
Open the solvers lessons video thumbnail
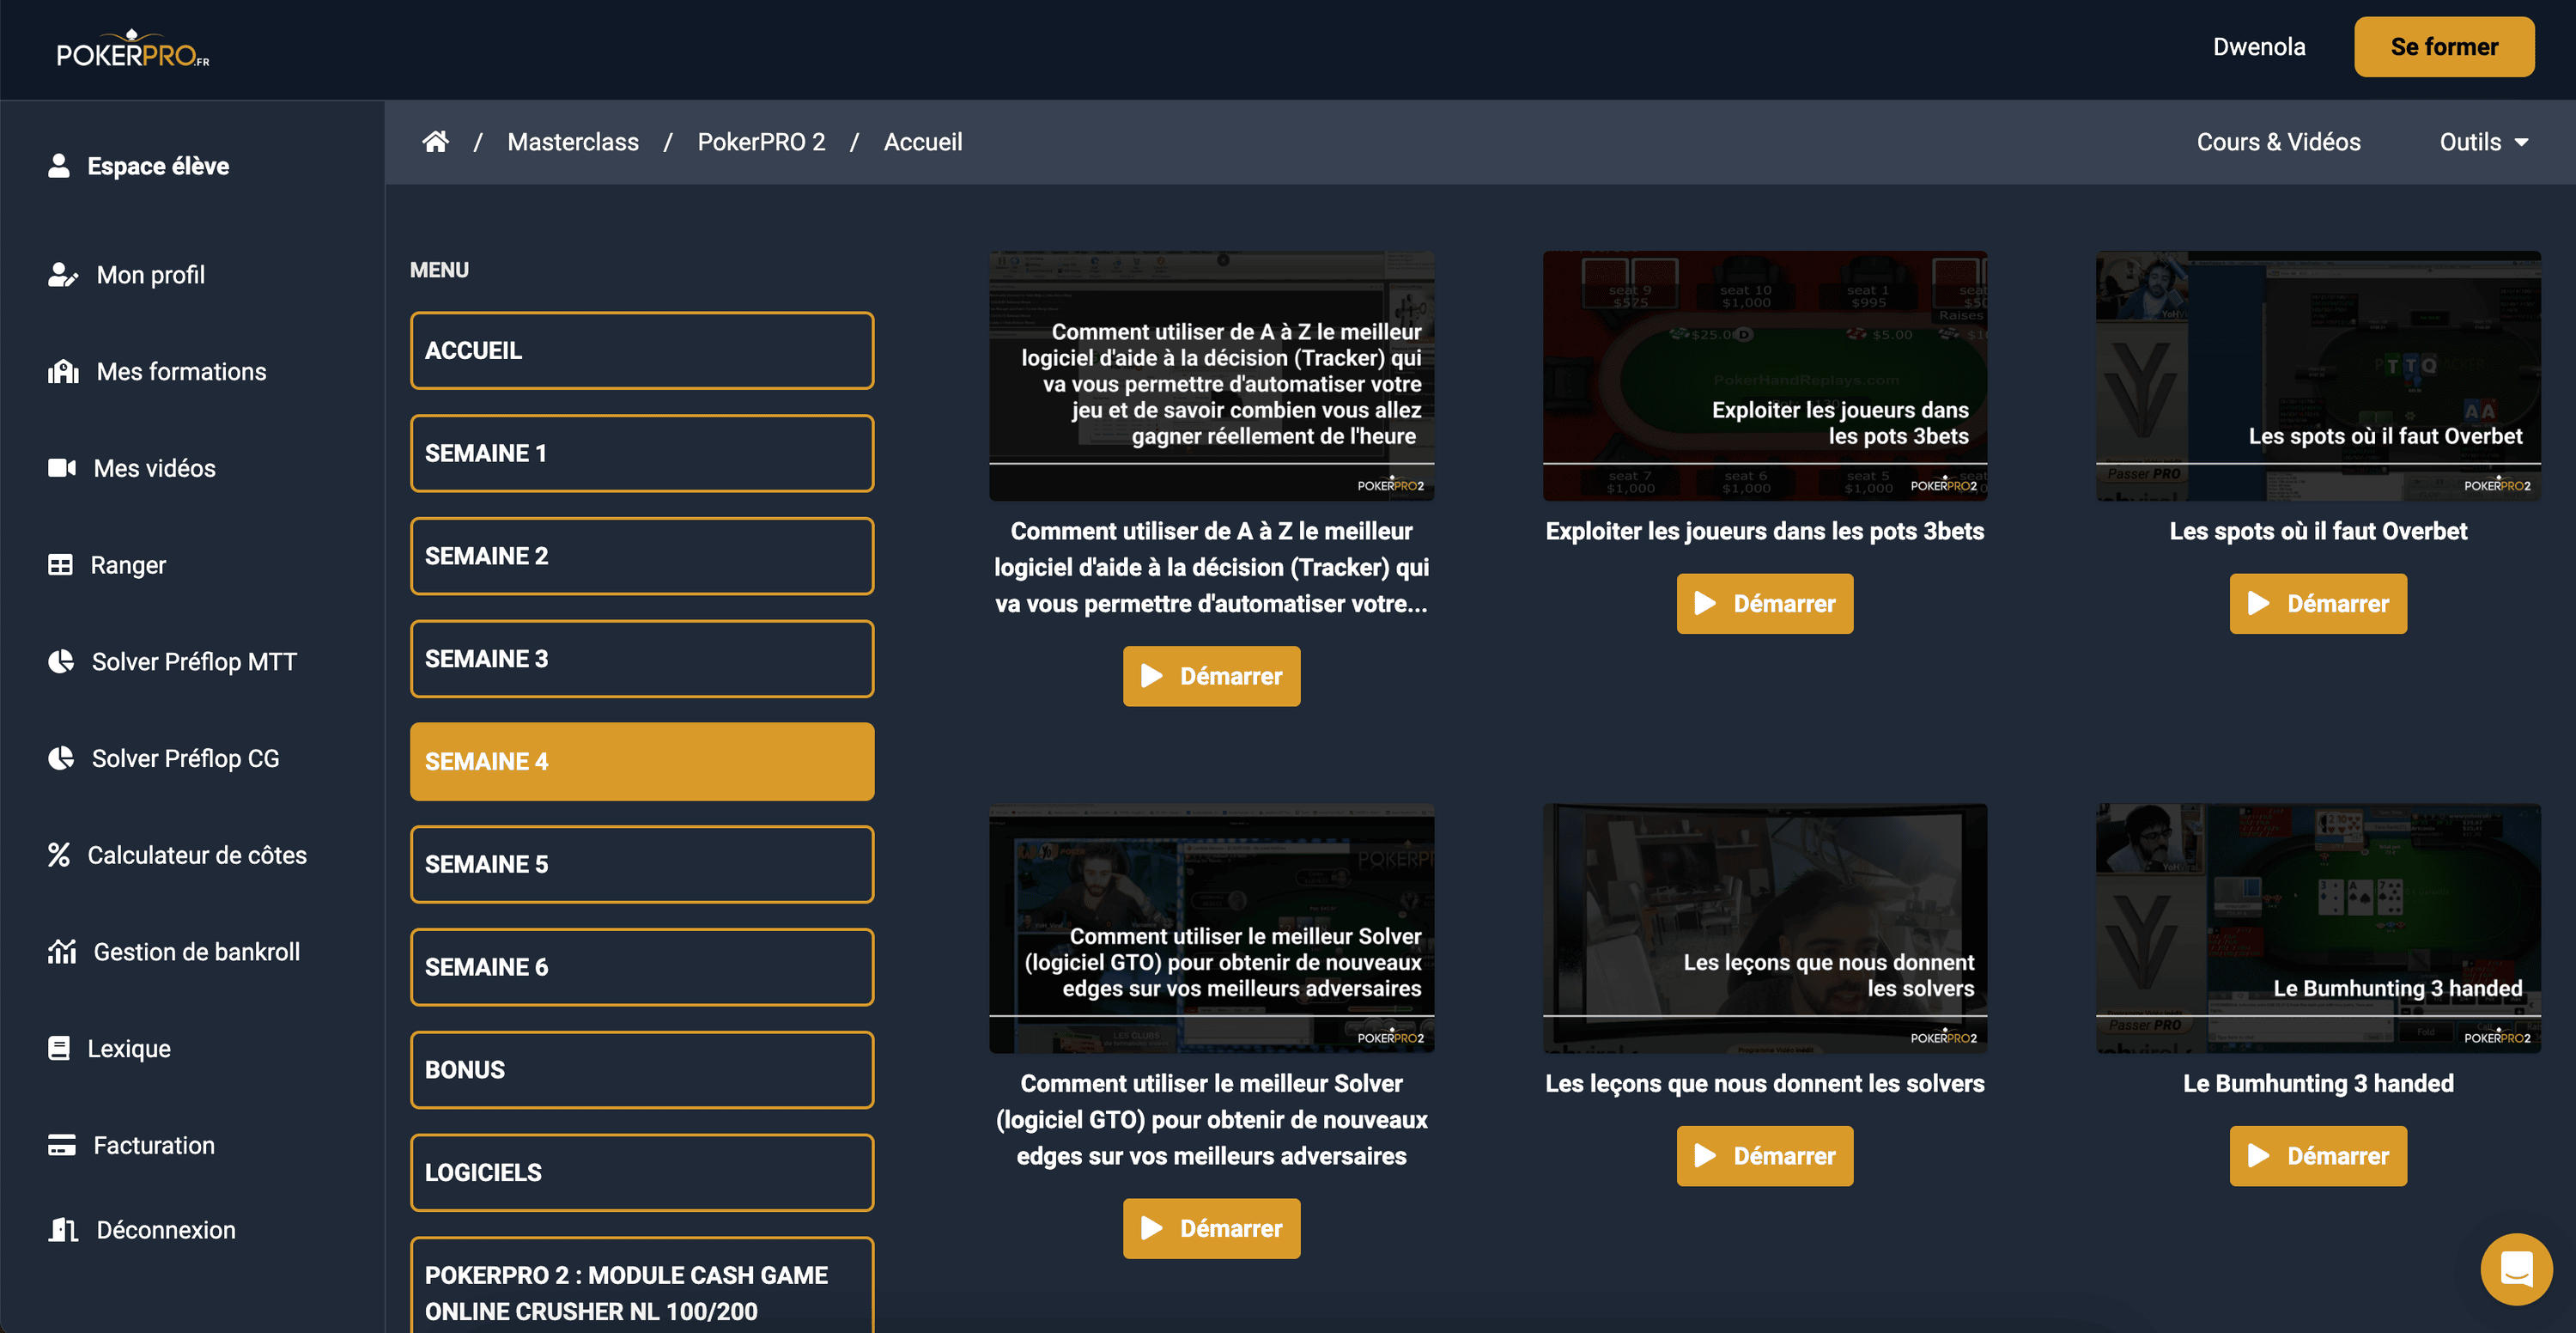(x=1764, y=928)
